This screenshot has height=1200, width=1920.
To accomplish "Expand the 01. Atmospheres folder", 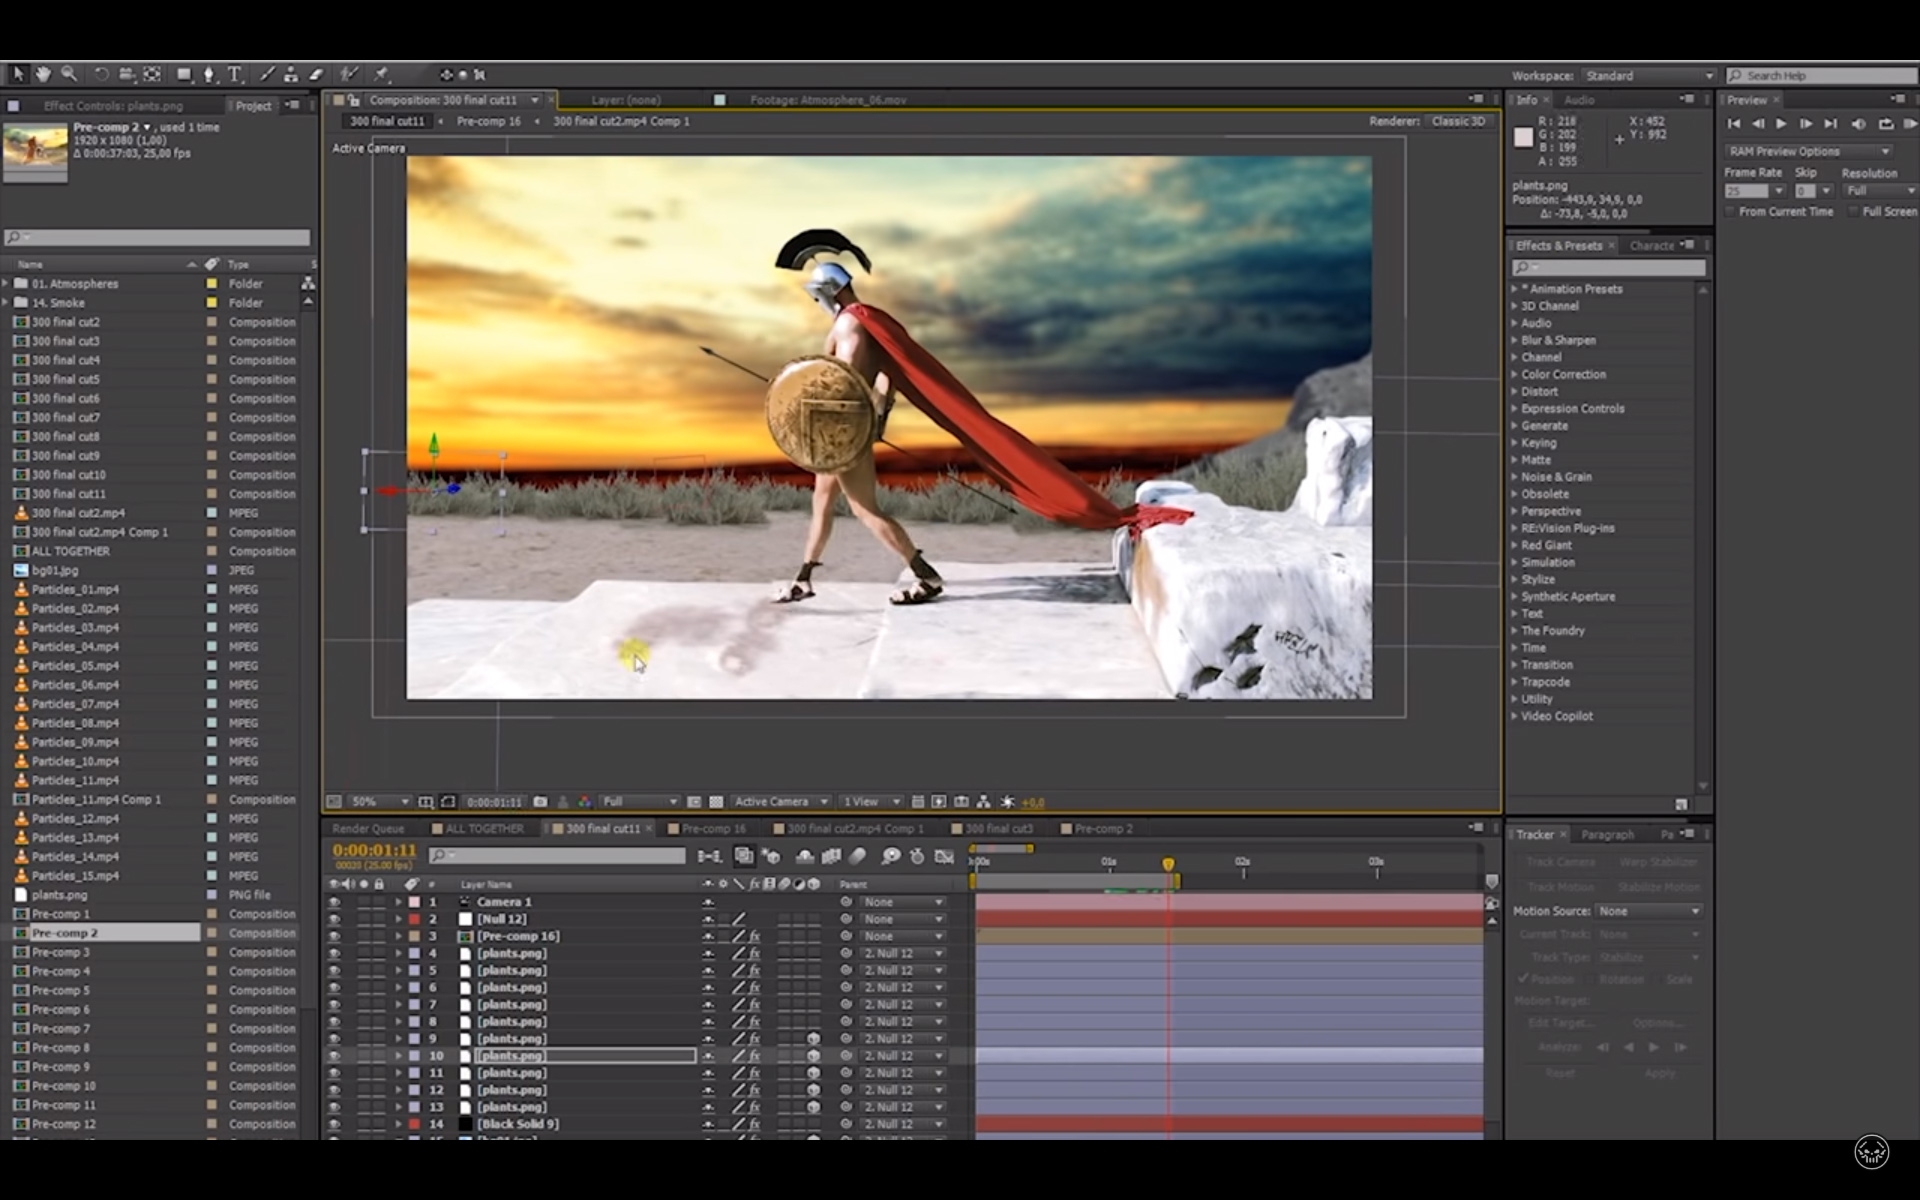I will [6, 284].
